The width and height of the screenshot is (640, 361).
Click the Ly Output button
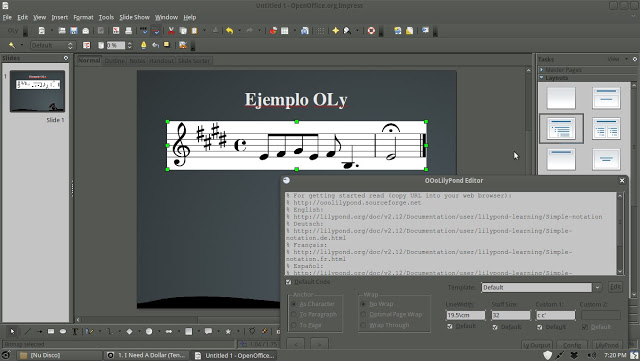tap(537, 345)
